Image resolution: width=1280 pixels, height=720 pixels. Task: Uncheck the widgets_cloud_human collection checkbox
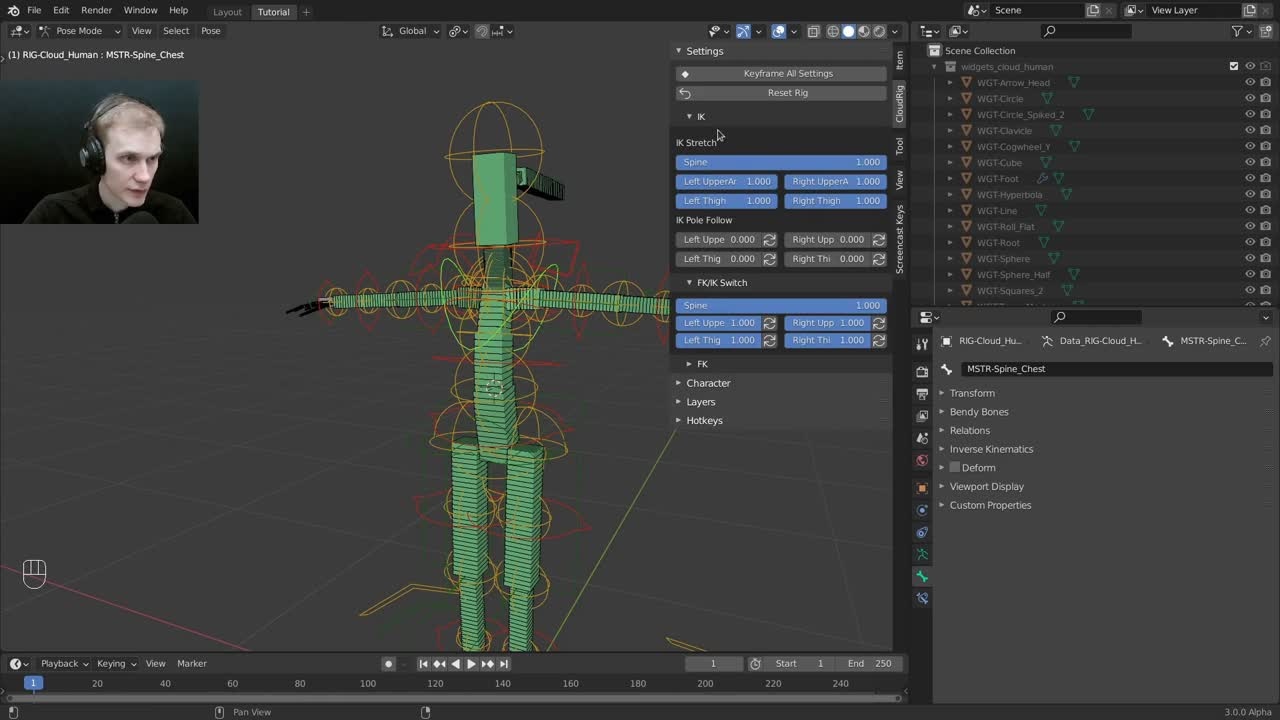(1234, 66)
